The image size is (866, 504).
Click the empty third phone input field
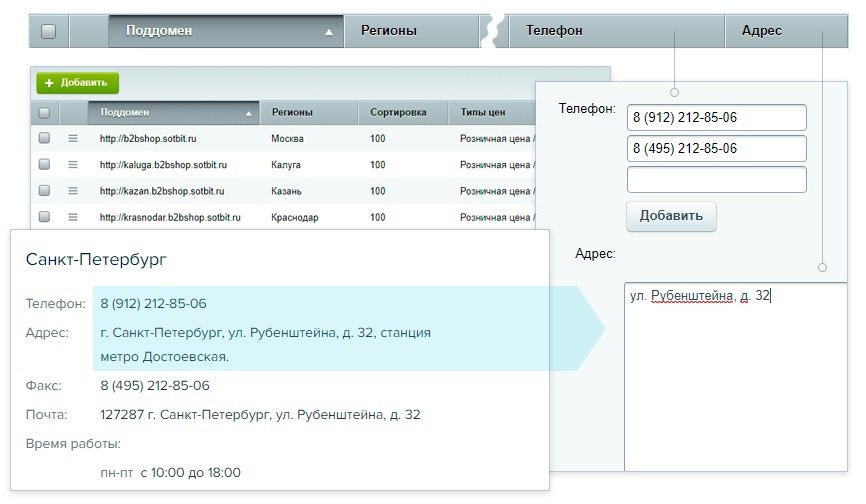tap(716, 179)
